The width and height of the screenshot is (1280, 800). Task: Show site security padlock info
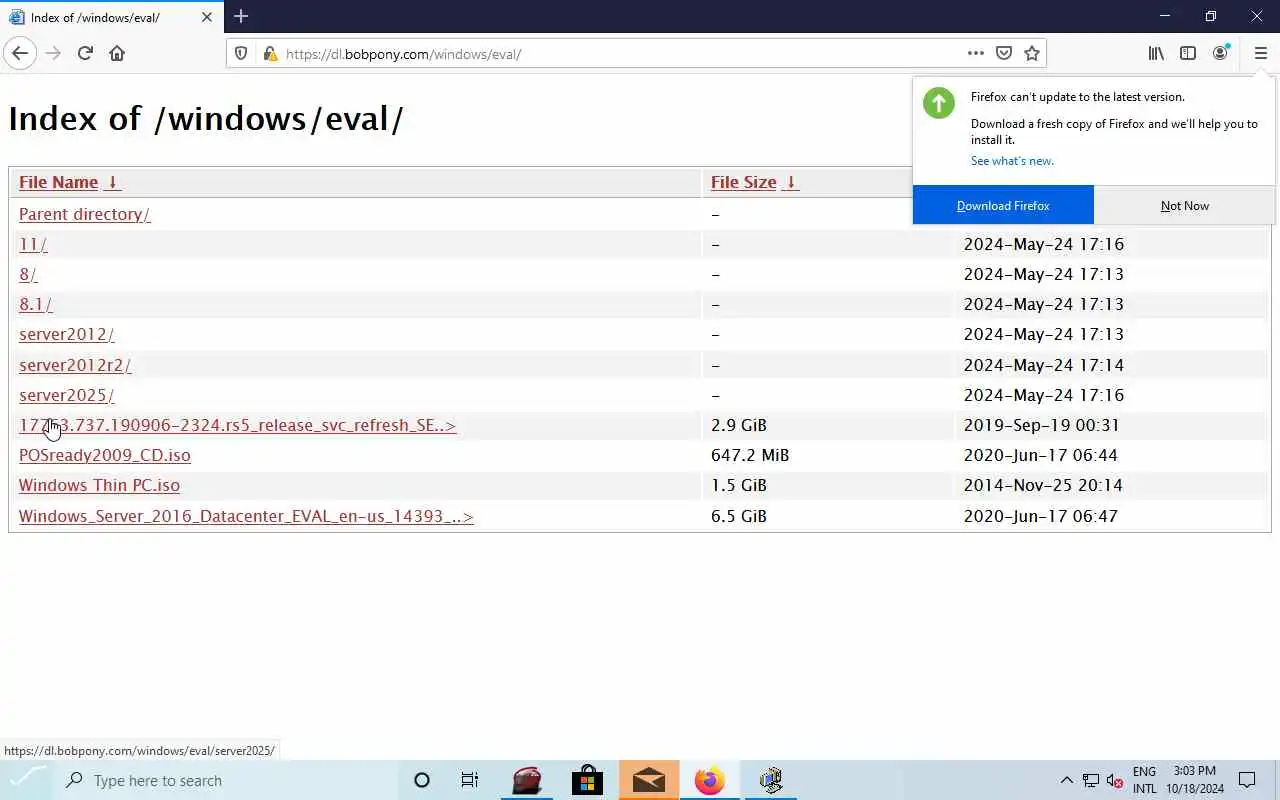coord(269,53)
